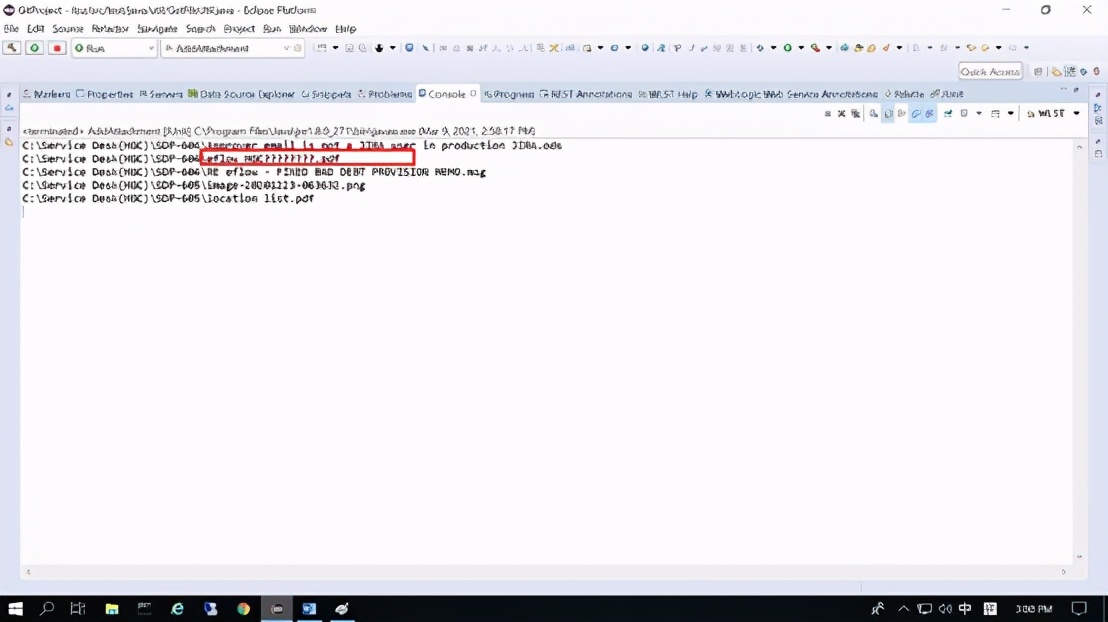Expand the New file dropdown arrow
The image size is (1108, 622).
(335, 48)
